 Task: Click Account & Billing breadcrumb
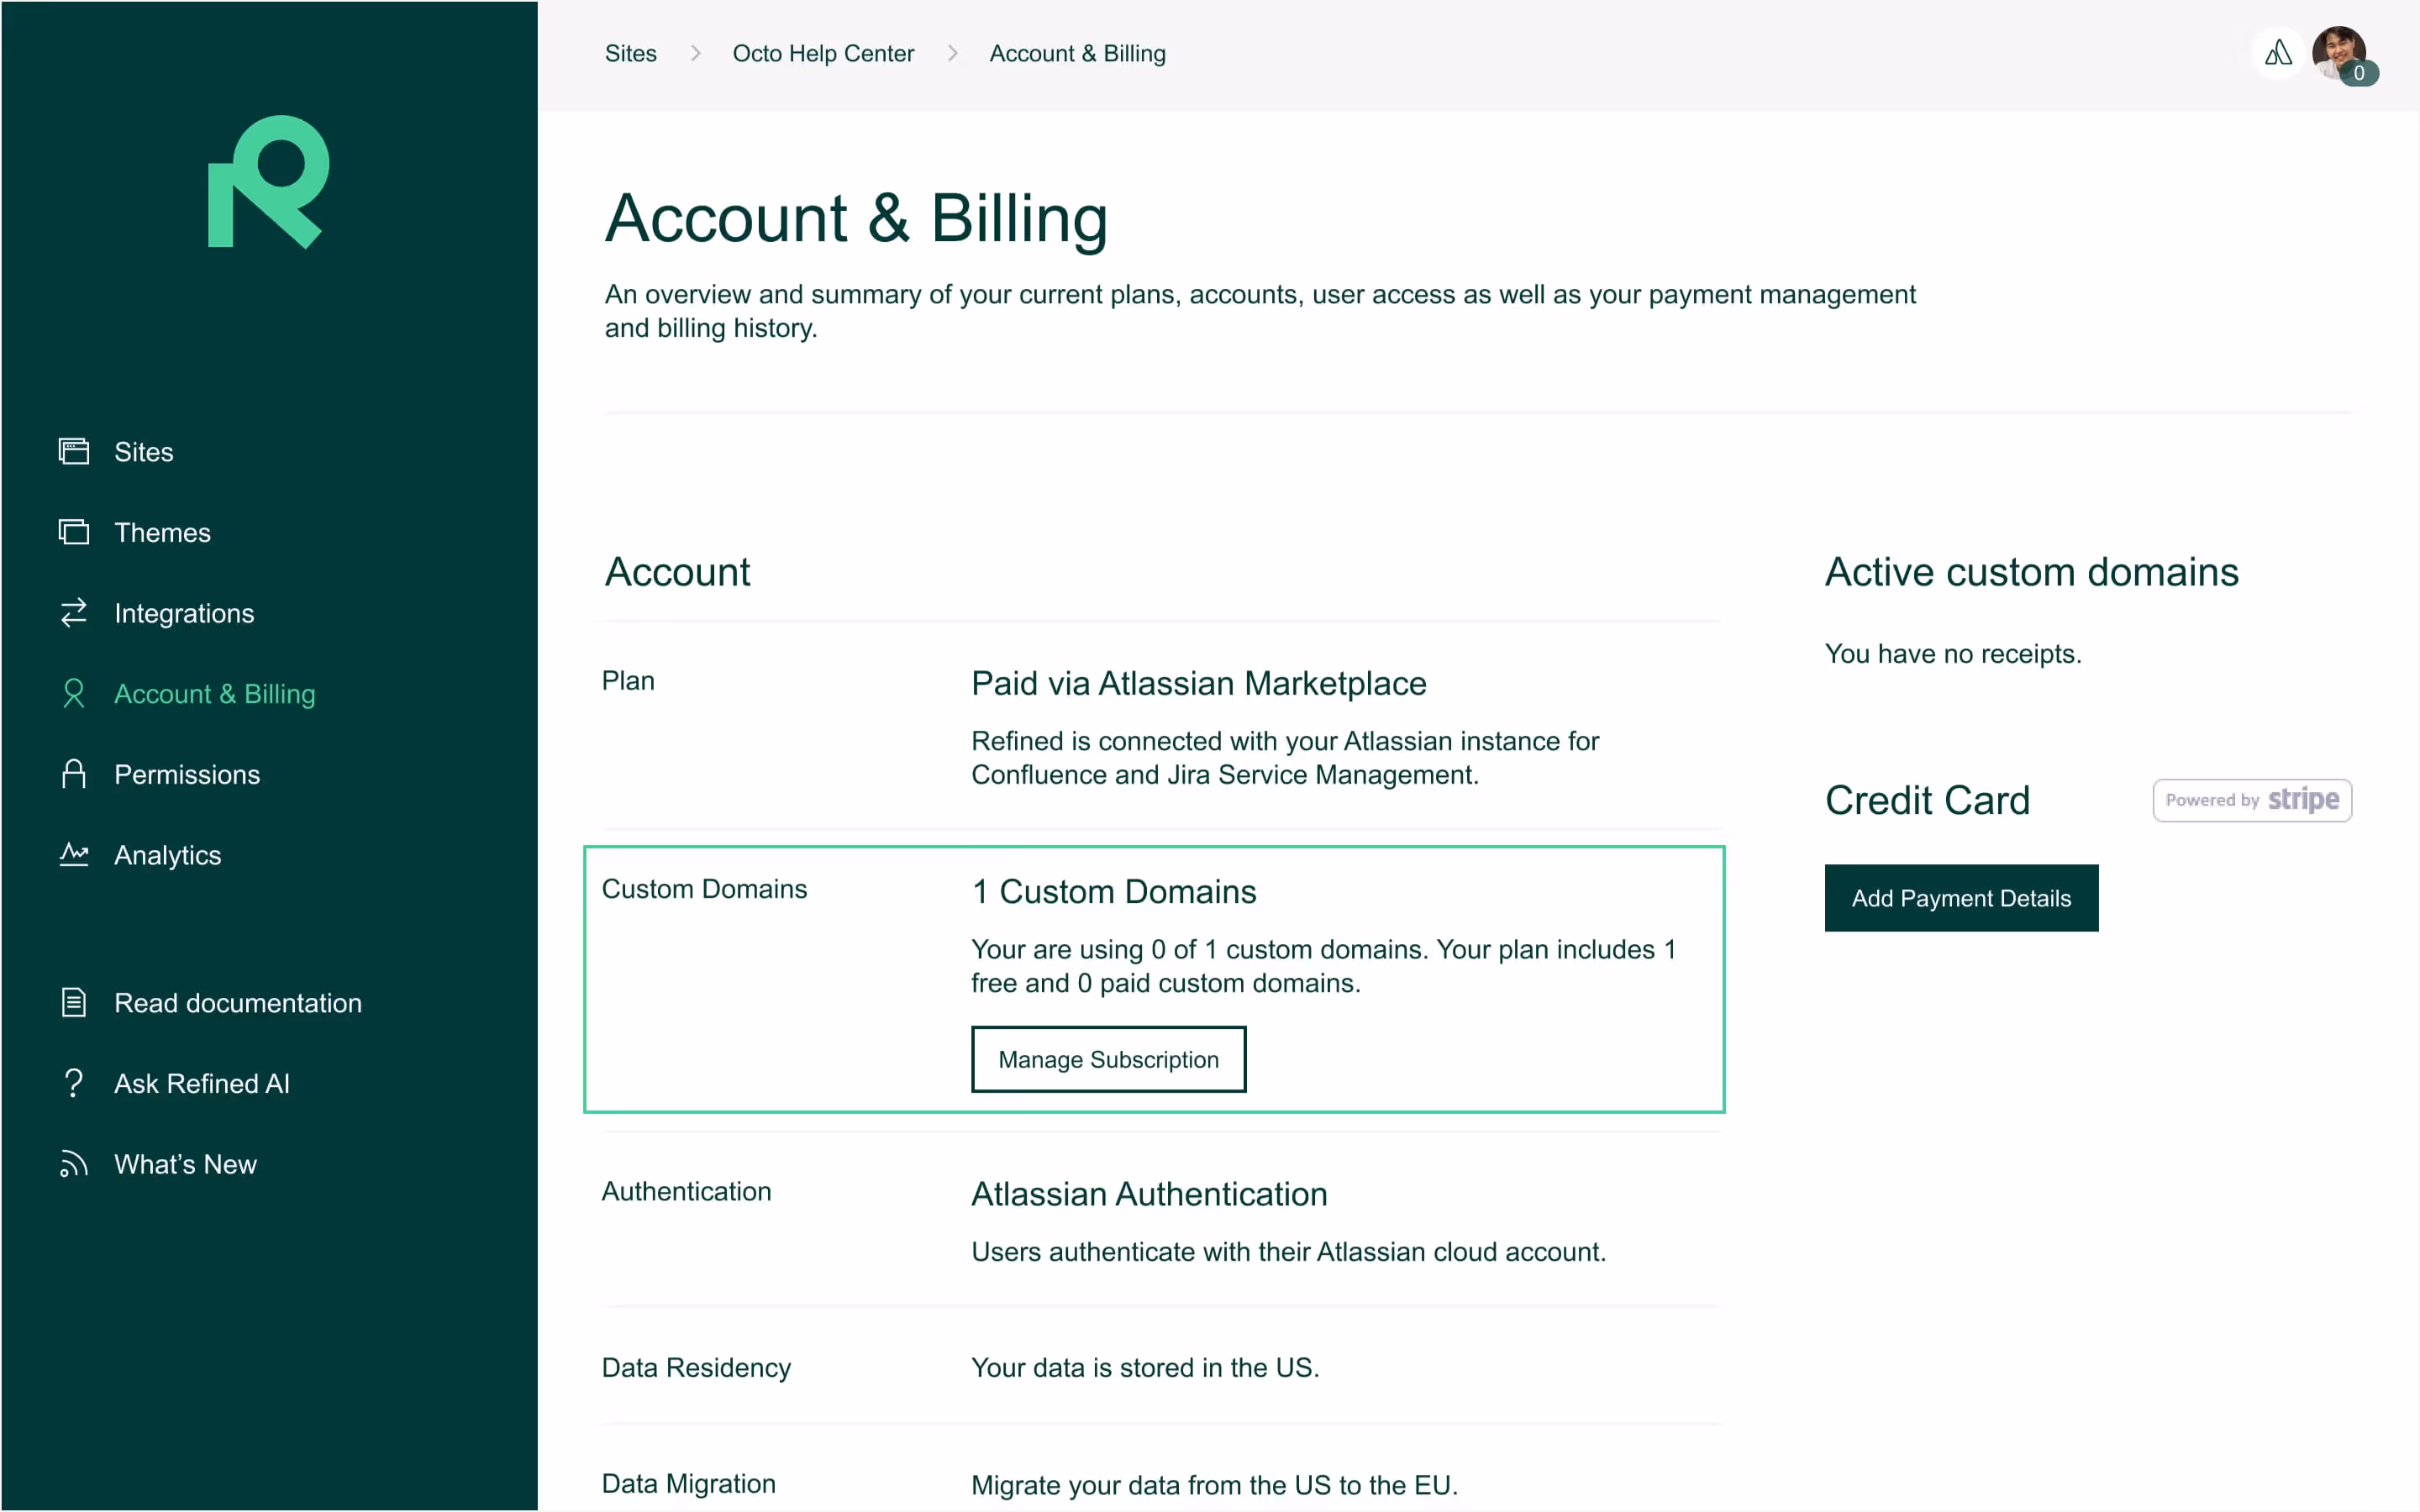(1077, 53)
